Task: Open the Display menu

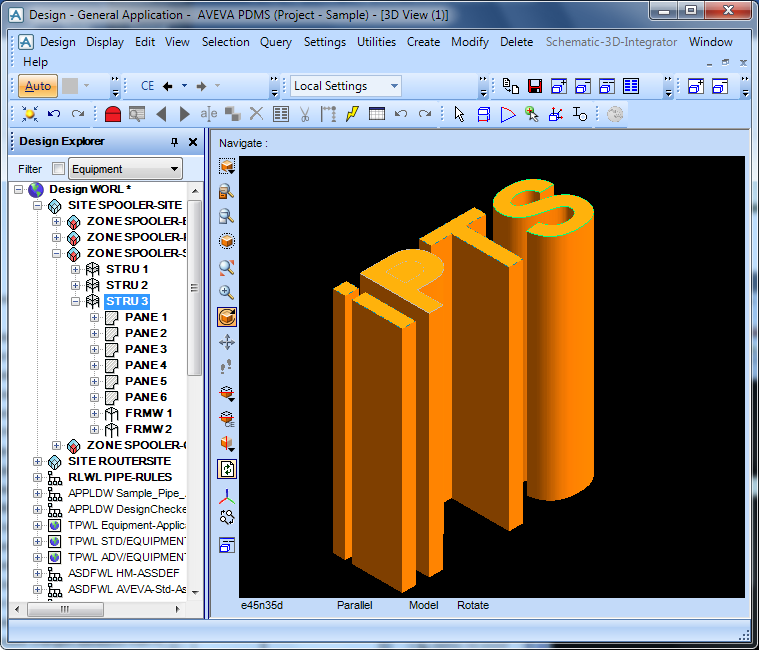Action: pos(105,42)
